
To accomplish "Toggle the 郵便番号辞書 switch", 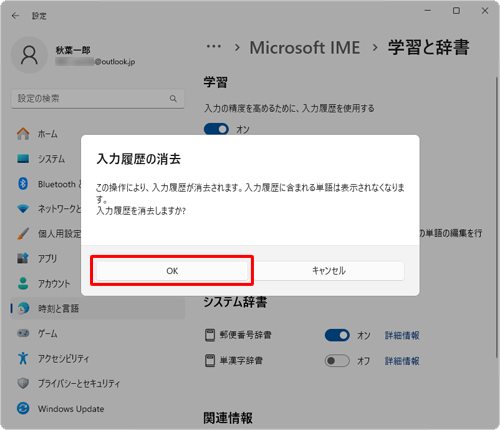I will [337, 335].
